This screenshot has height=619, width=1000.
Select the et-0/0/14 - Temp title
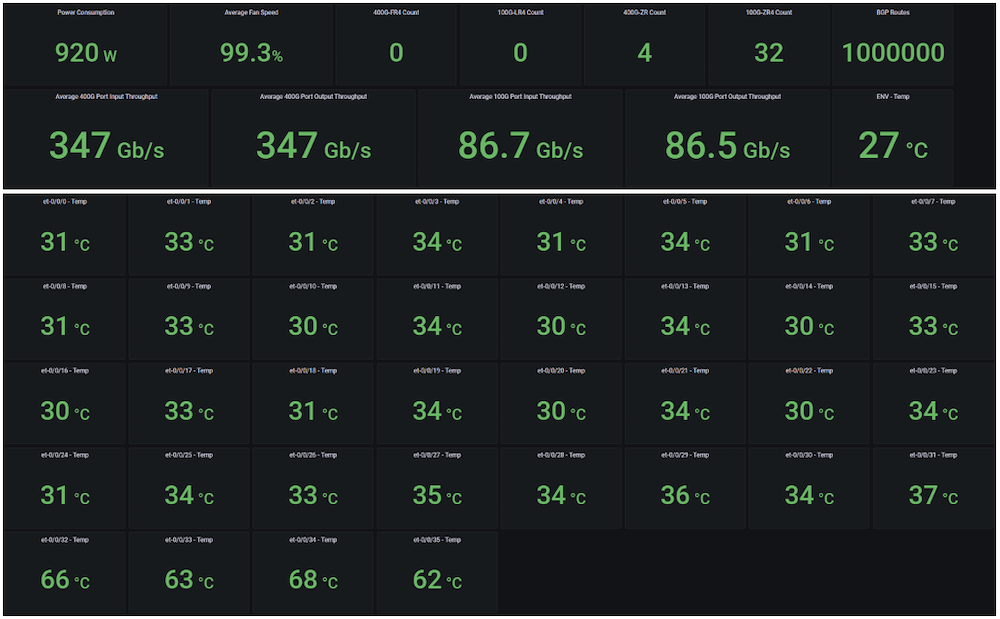pos(809,286)
